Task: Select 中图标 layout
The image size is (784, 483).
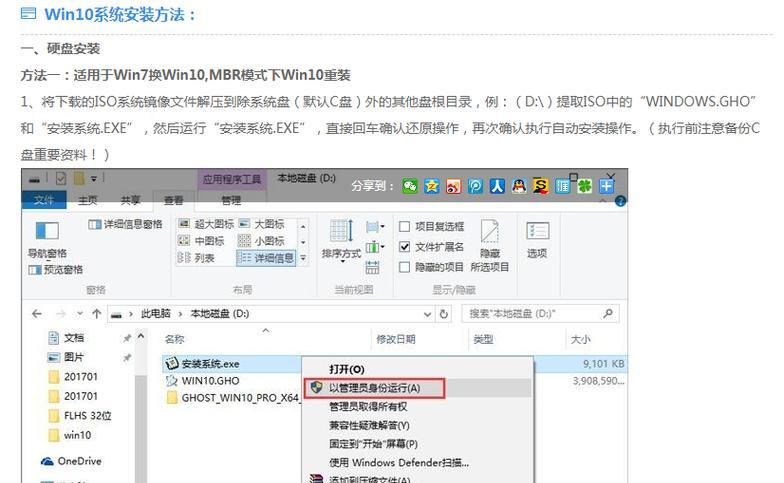Action: 202,241
